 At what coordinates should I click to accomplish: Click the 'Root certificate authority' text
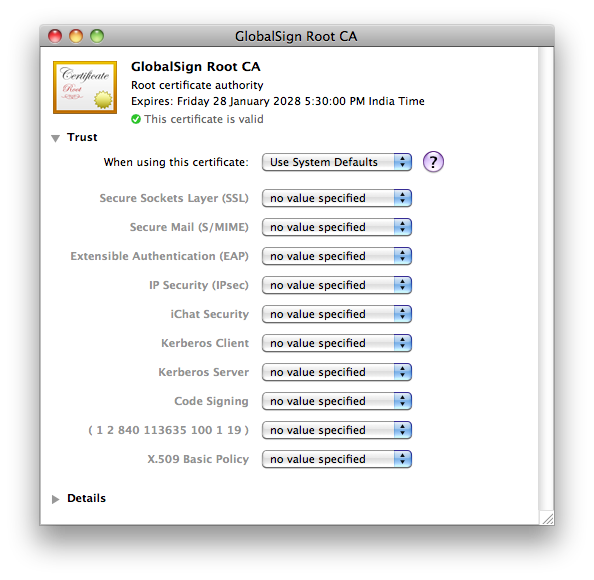tap(197, 85)
